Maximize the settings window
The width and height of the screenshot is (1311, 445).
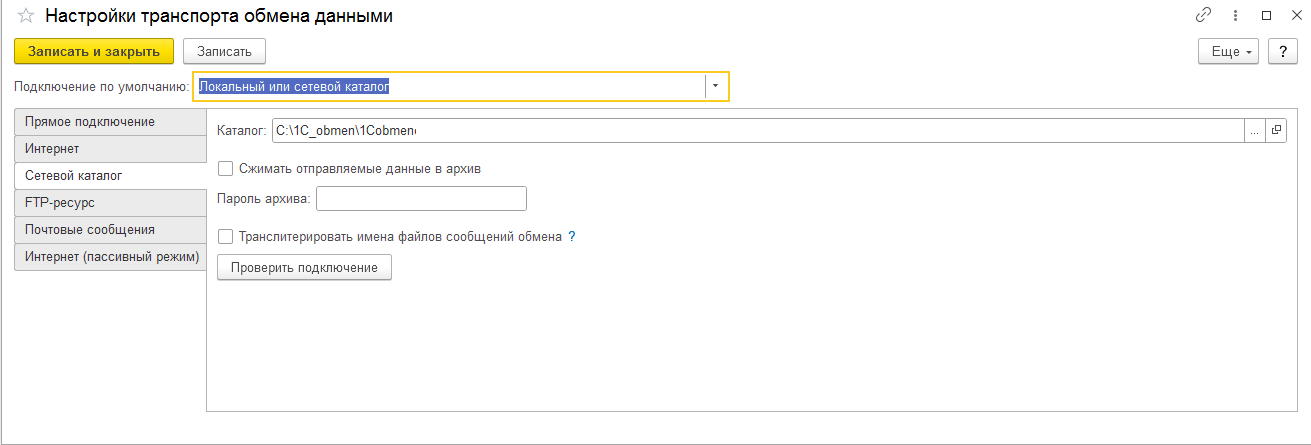tap(1266, 16)
